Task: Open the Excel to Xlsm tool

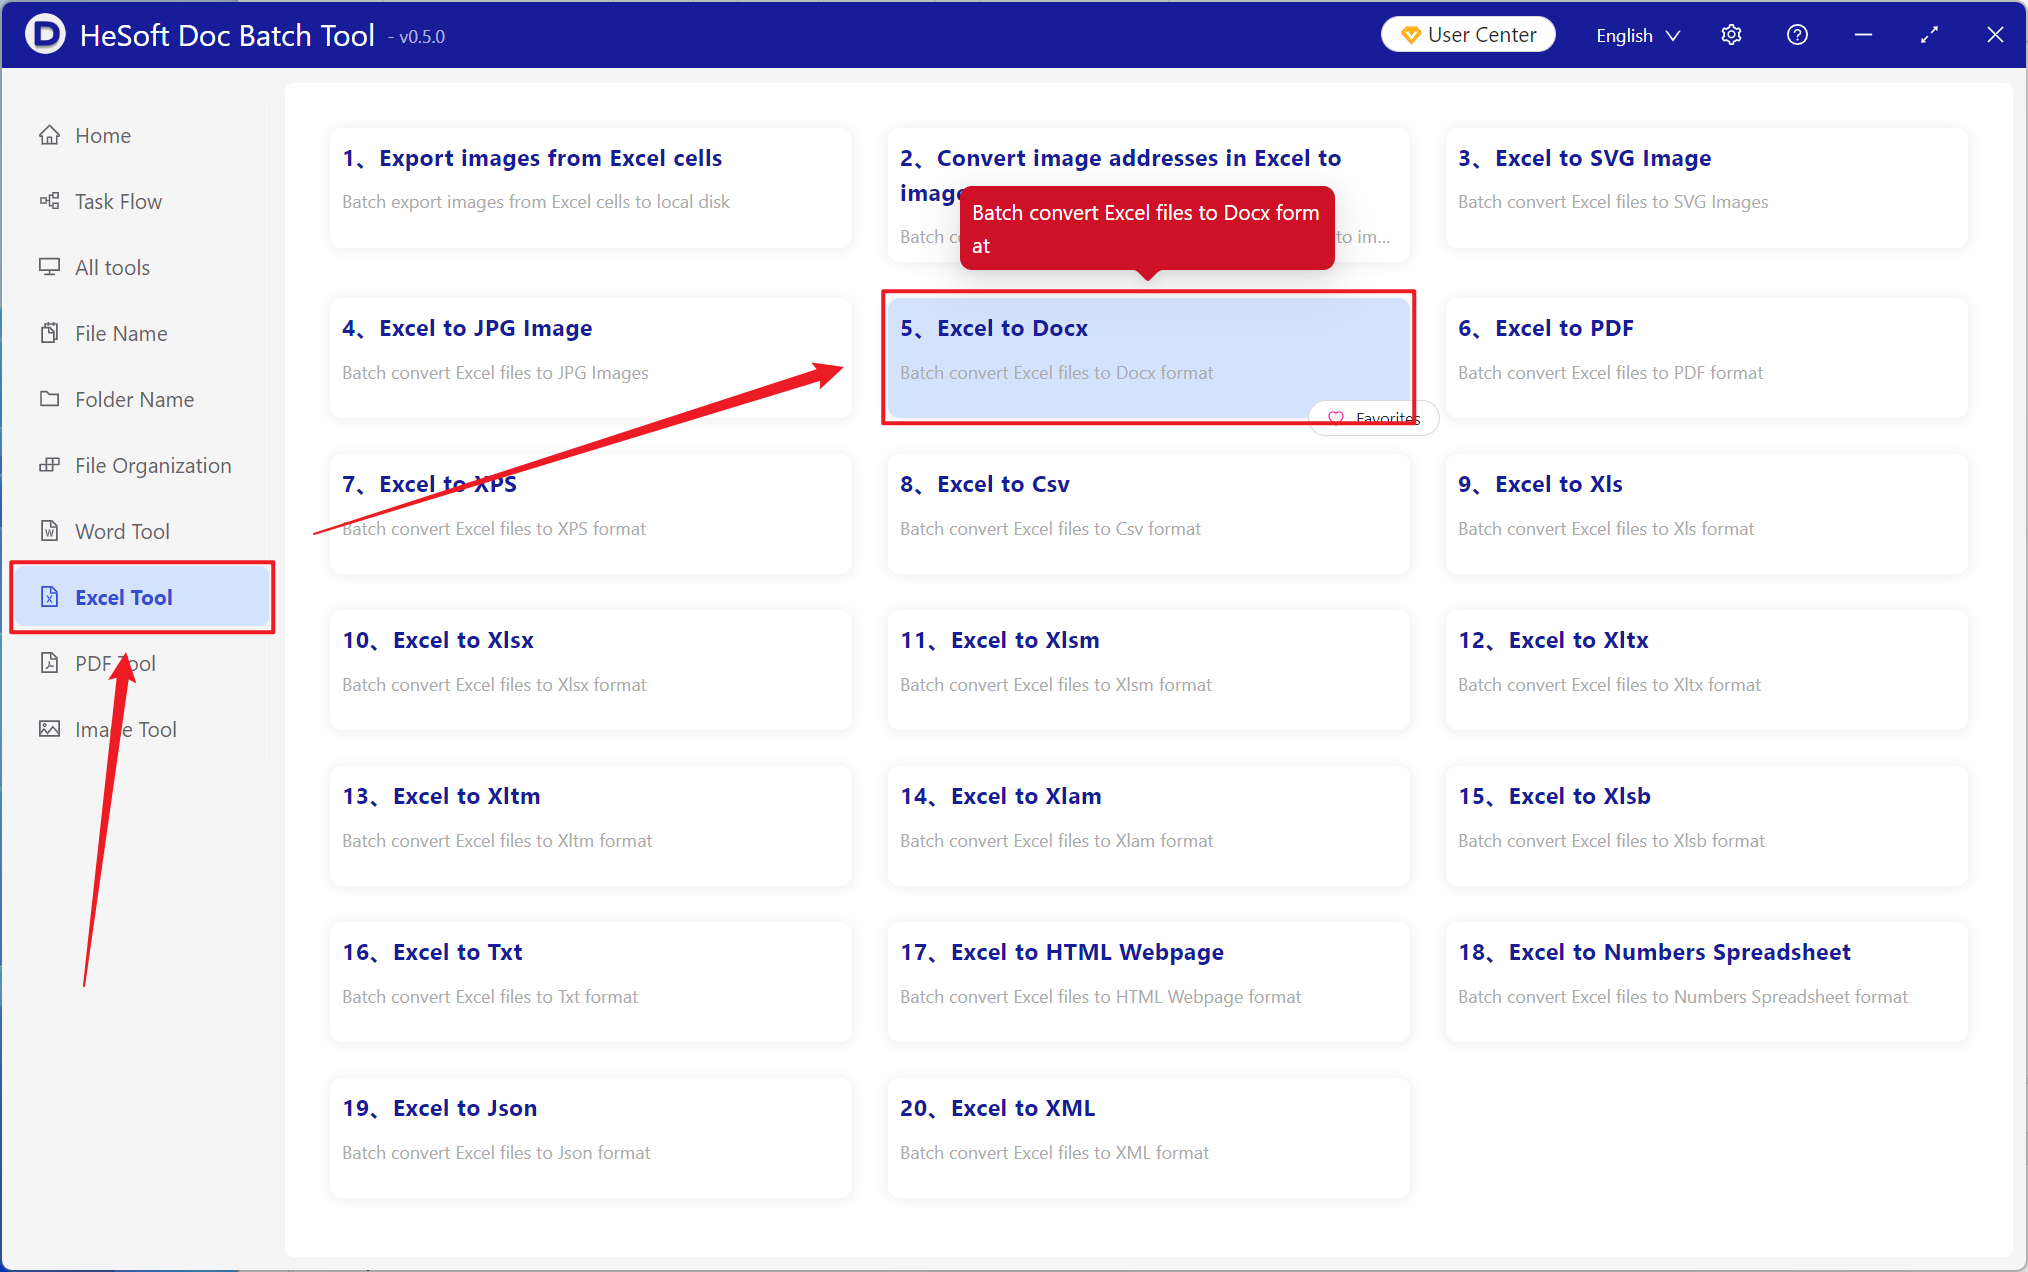Action: pos(1148,670)
